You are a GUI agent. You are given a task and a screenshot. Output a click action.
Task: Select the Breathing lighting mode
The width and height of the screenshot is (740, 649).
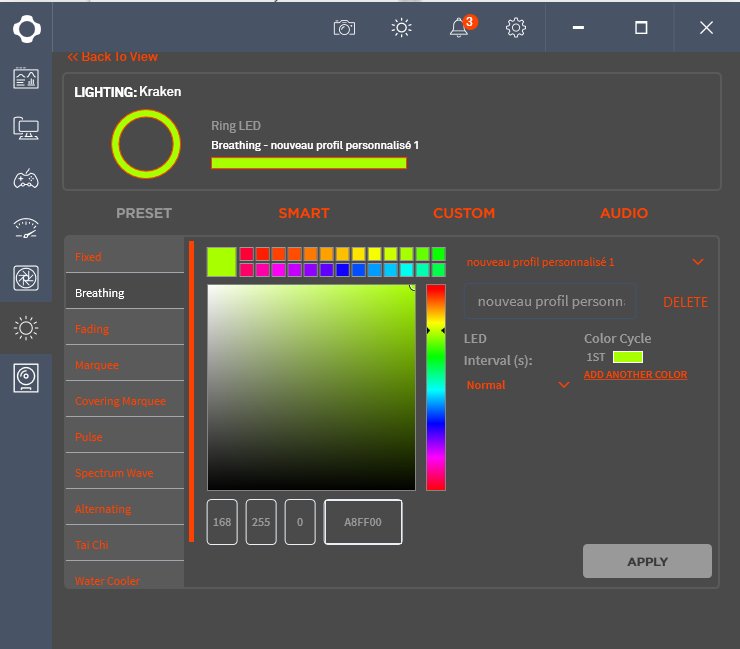(x=125, y=293)
